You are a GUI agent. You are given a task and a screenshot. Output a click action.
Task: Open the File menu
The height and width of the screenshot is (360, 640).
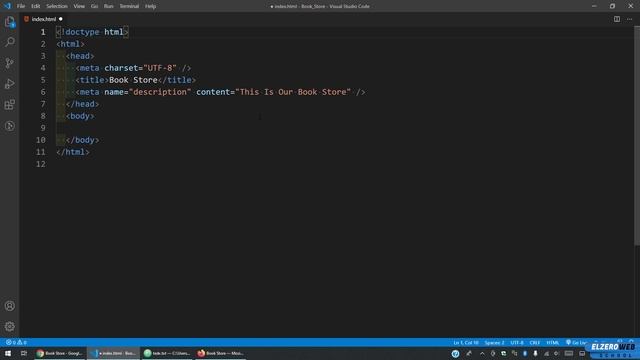pos(21,6)
